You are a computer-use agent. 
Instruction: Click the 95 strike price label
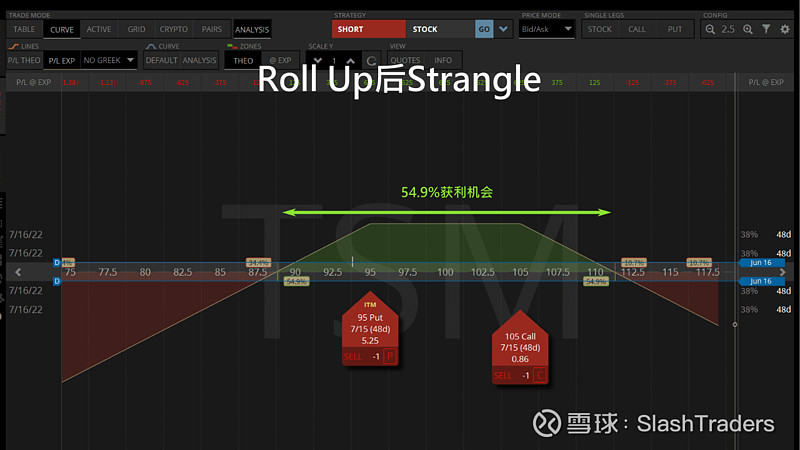click(x=370, y=272)
